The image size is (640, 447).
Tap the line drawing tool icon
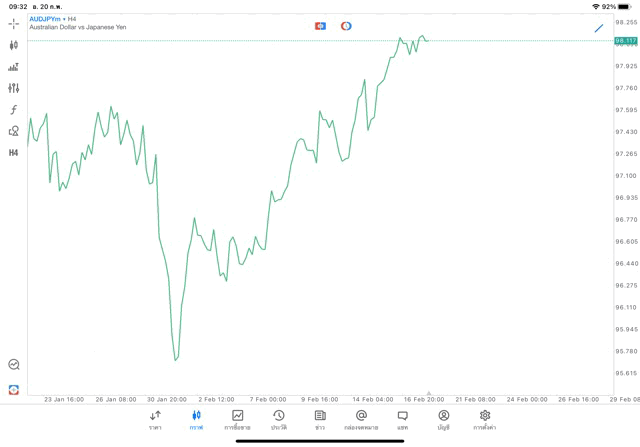point(599,27)
